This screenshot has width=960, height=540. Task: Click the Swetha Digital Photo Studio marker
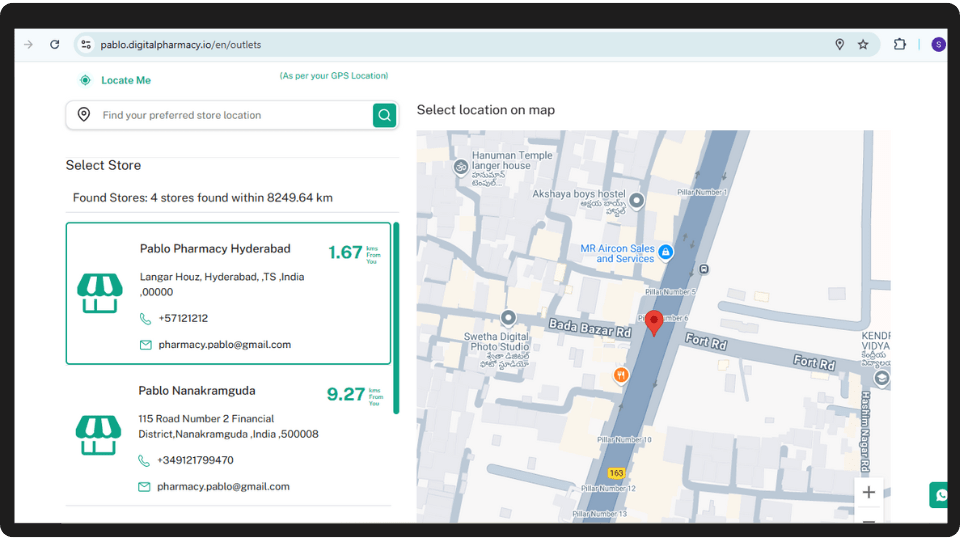[x=508, y=318]
